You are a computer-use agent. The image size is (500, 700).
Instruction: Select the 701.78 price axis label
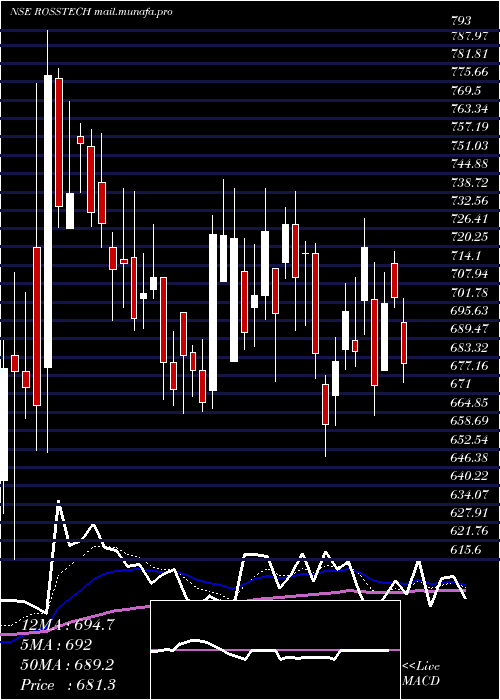tap(470, 292)
